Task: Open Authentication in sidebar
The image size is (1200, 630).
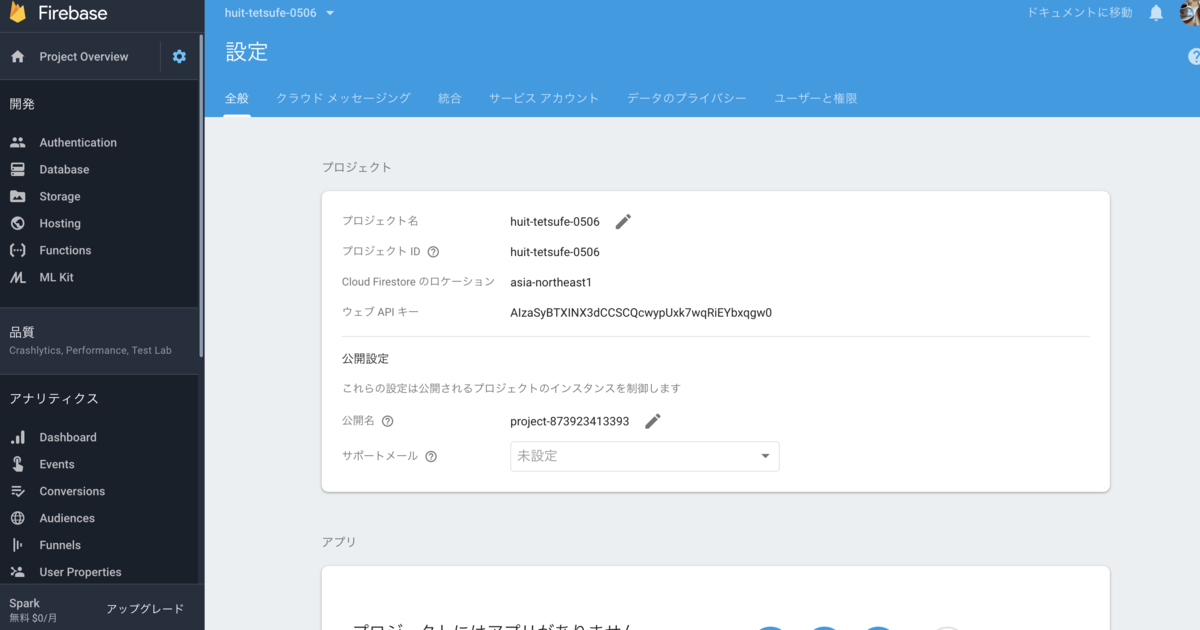Action: 78,143
